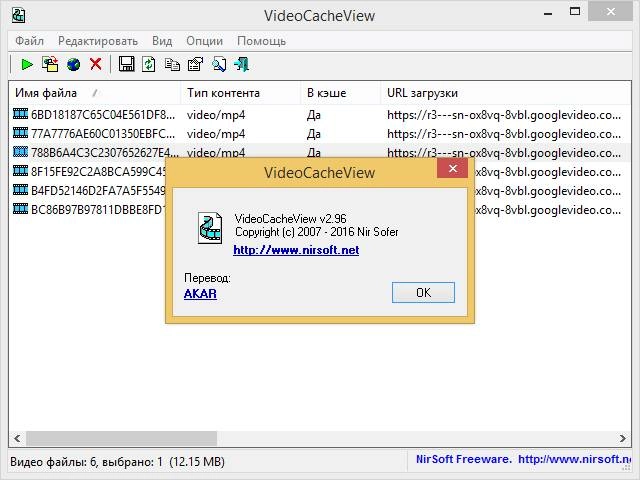Close the About dialog with the red X
640x480 pixels.
coord(452,168)
